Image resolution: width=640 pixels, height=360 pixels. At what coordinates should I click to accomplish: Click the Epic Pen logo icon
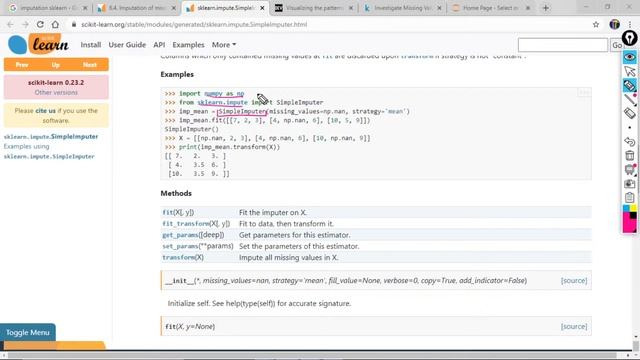click(629, 38)
